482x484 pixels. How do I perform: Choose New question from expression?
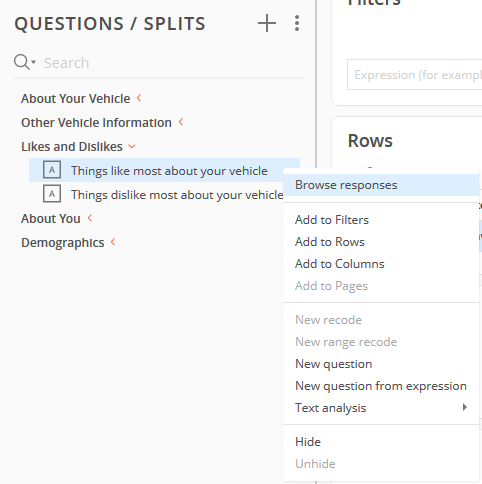(381, 386)
